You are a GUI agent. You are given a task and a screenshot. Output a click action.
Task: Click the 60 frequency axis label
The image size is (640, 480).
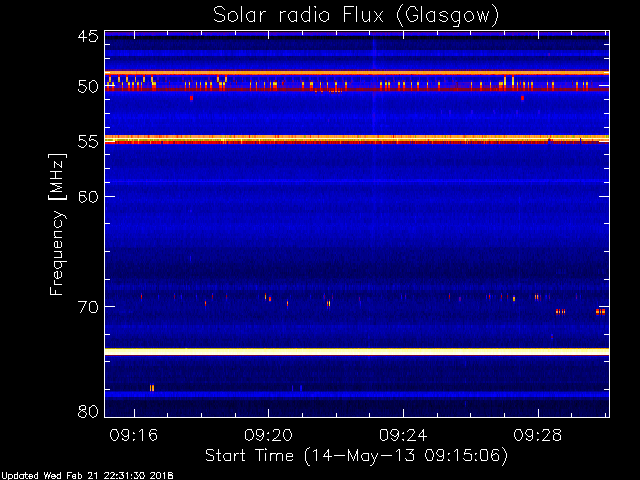88,197
